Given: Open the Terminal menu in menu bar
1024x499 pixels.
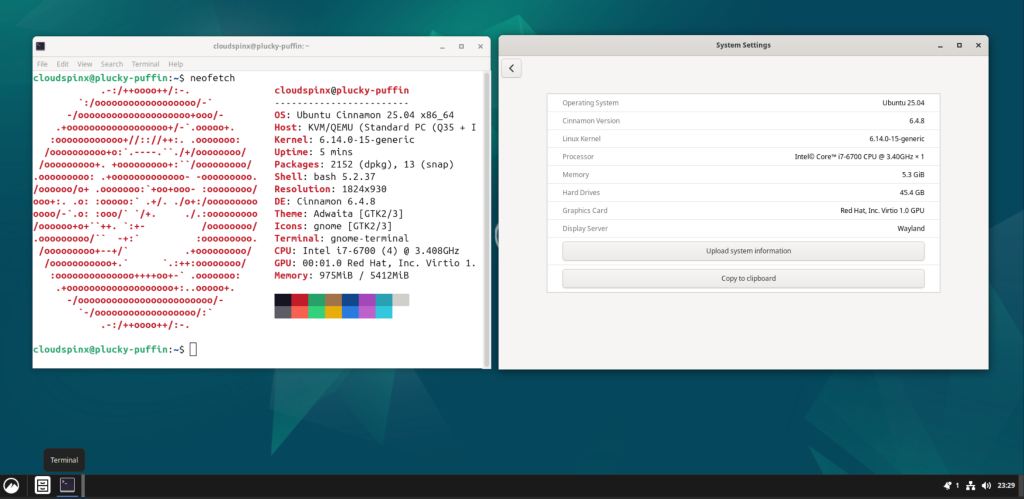Looking at the screenshot, I should (x=145, y=64).
